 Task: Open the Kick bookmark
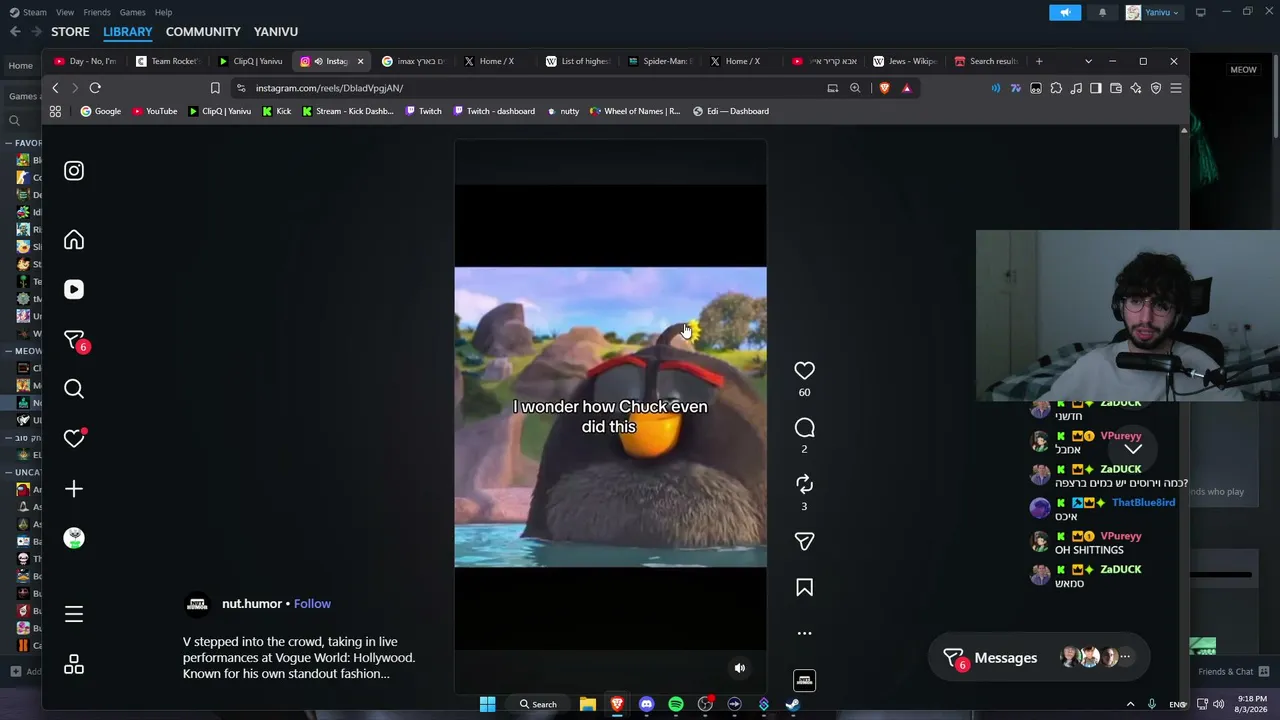[x=276, y=111]
